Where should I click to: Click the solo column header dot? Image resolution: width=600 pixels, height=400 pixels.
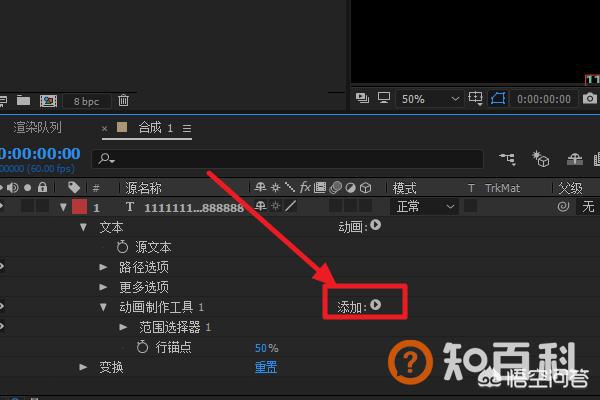click(x=28, y=188)
